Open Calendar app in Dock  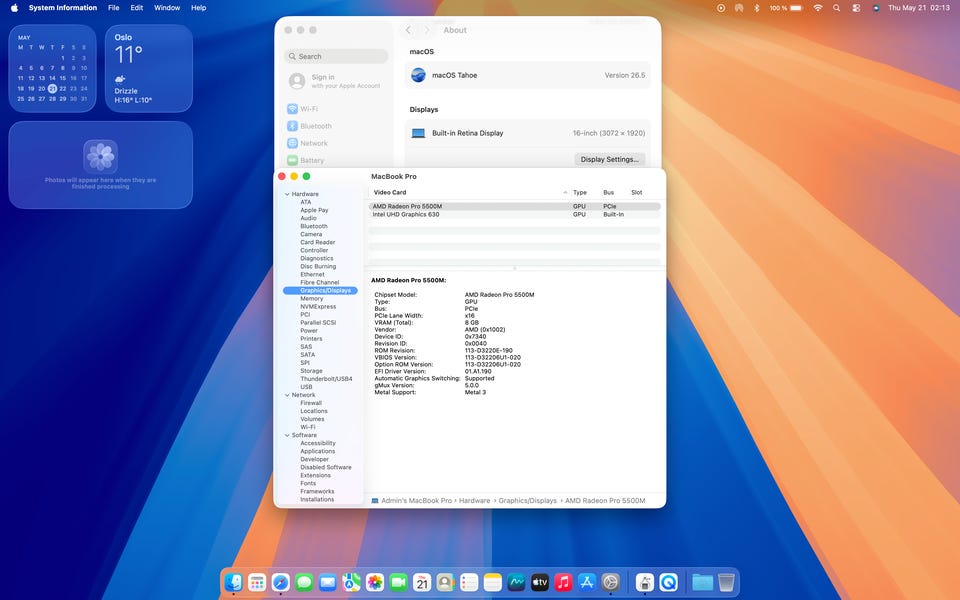point(422,582)
